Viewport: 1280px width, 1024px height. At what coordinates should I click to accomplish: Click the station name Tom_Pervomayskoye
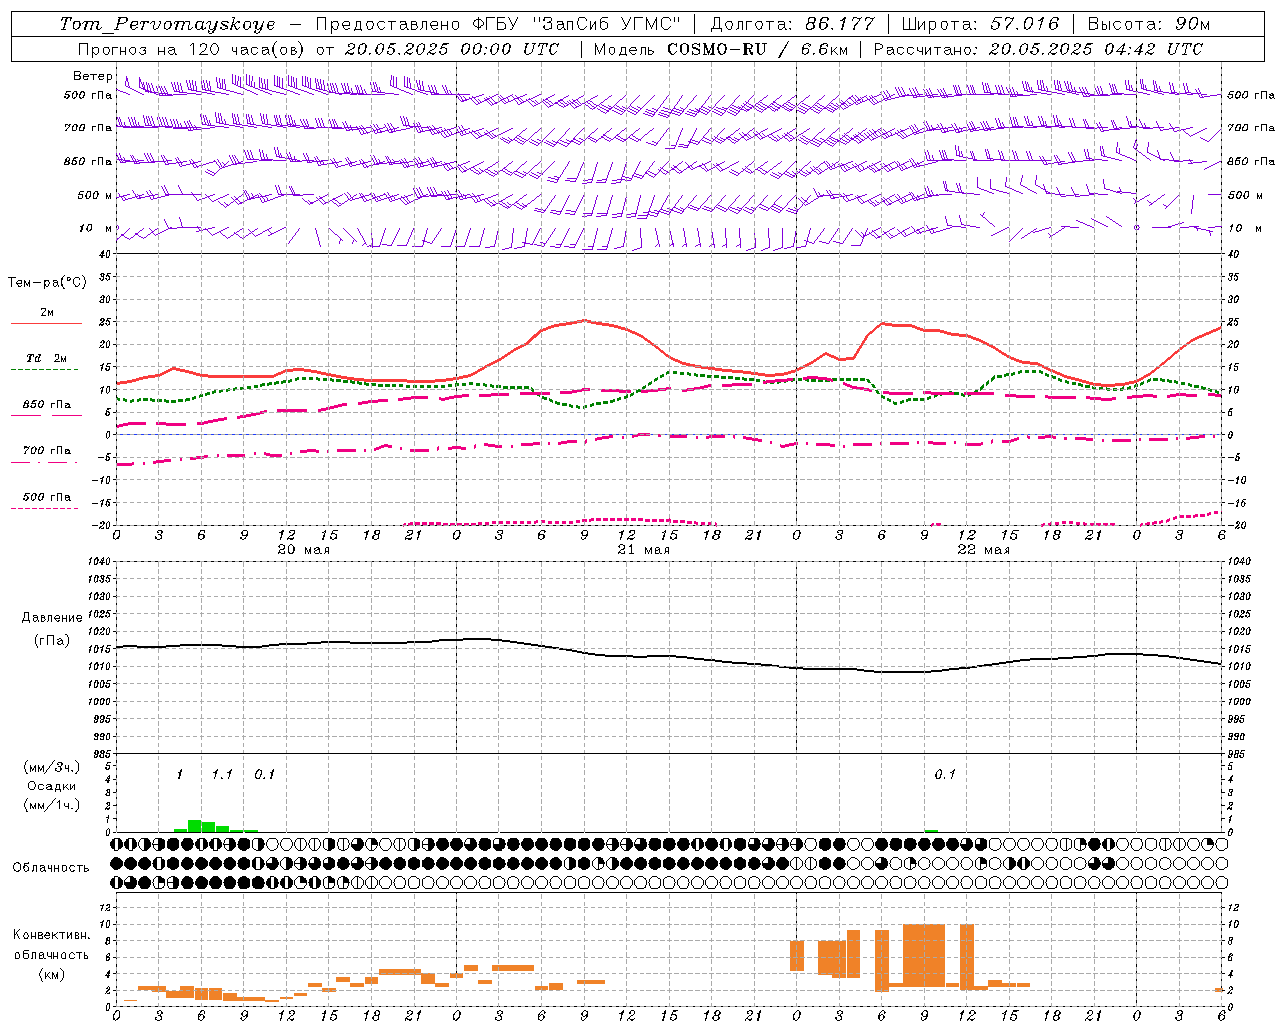[x=167, y=24]
